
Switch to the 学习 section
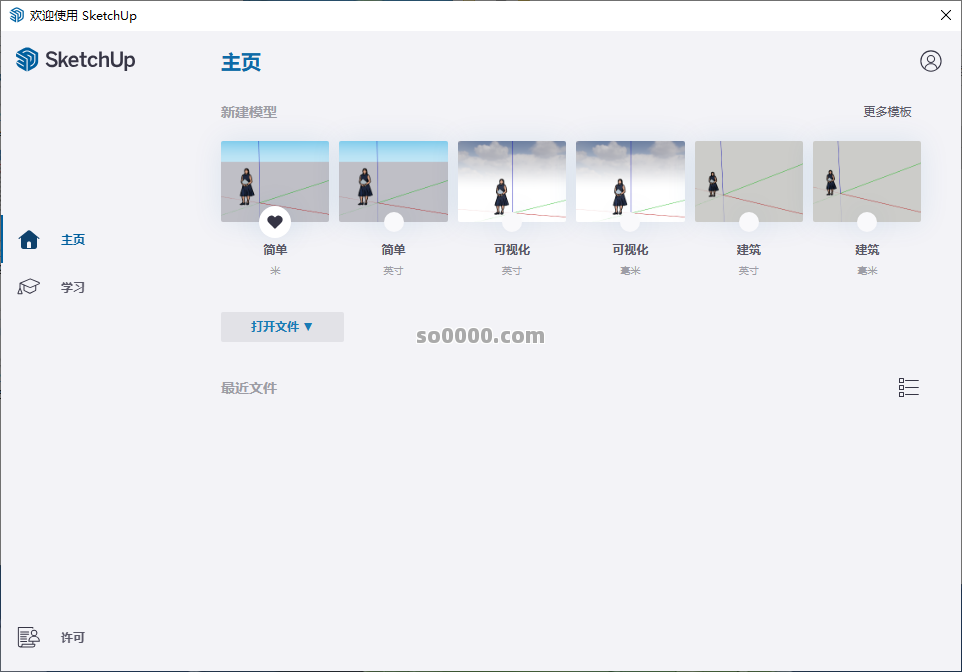[x=72, y=287]
